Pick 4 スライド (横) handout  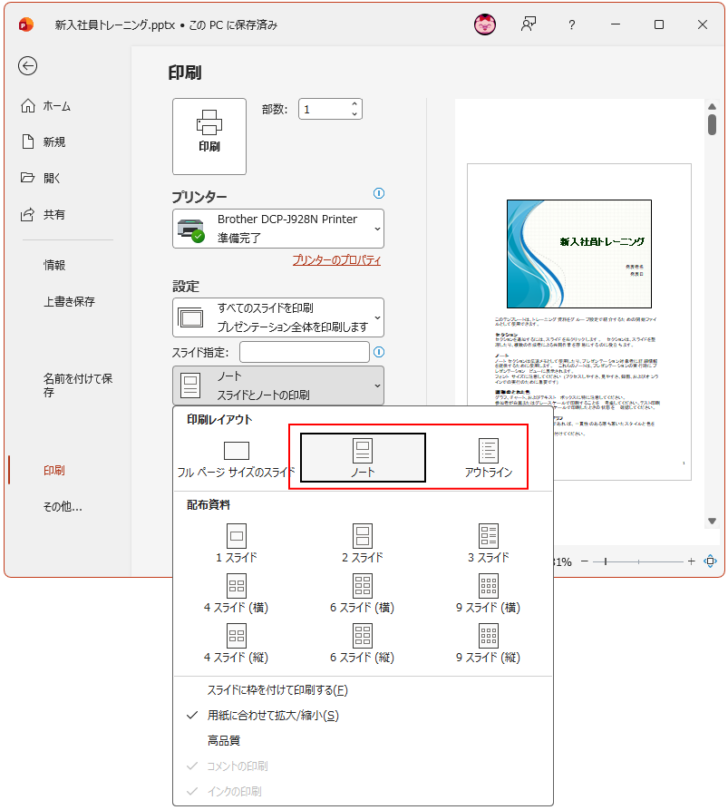point(236,594)
